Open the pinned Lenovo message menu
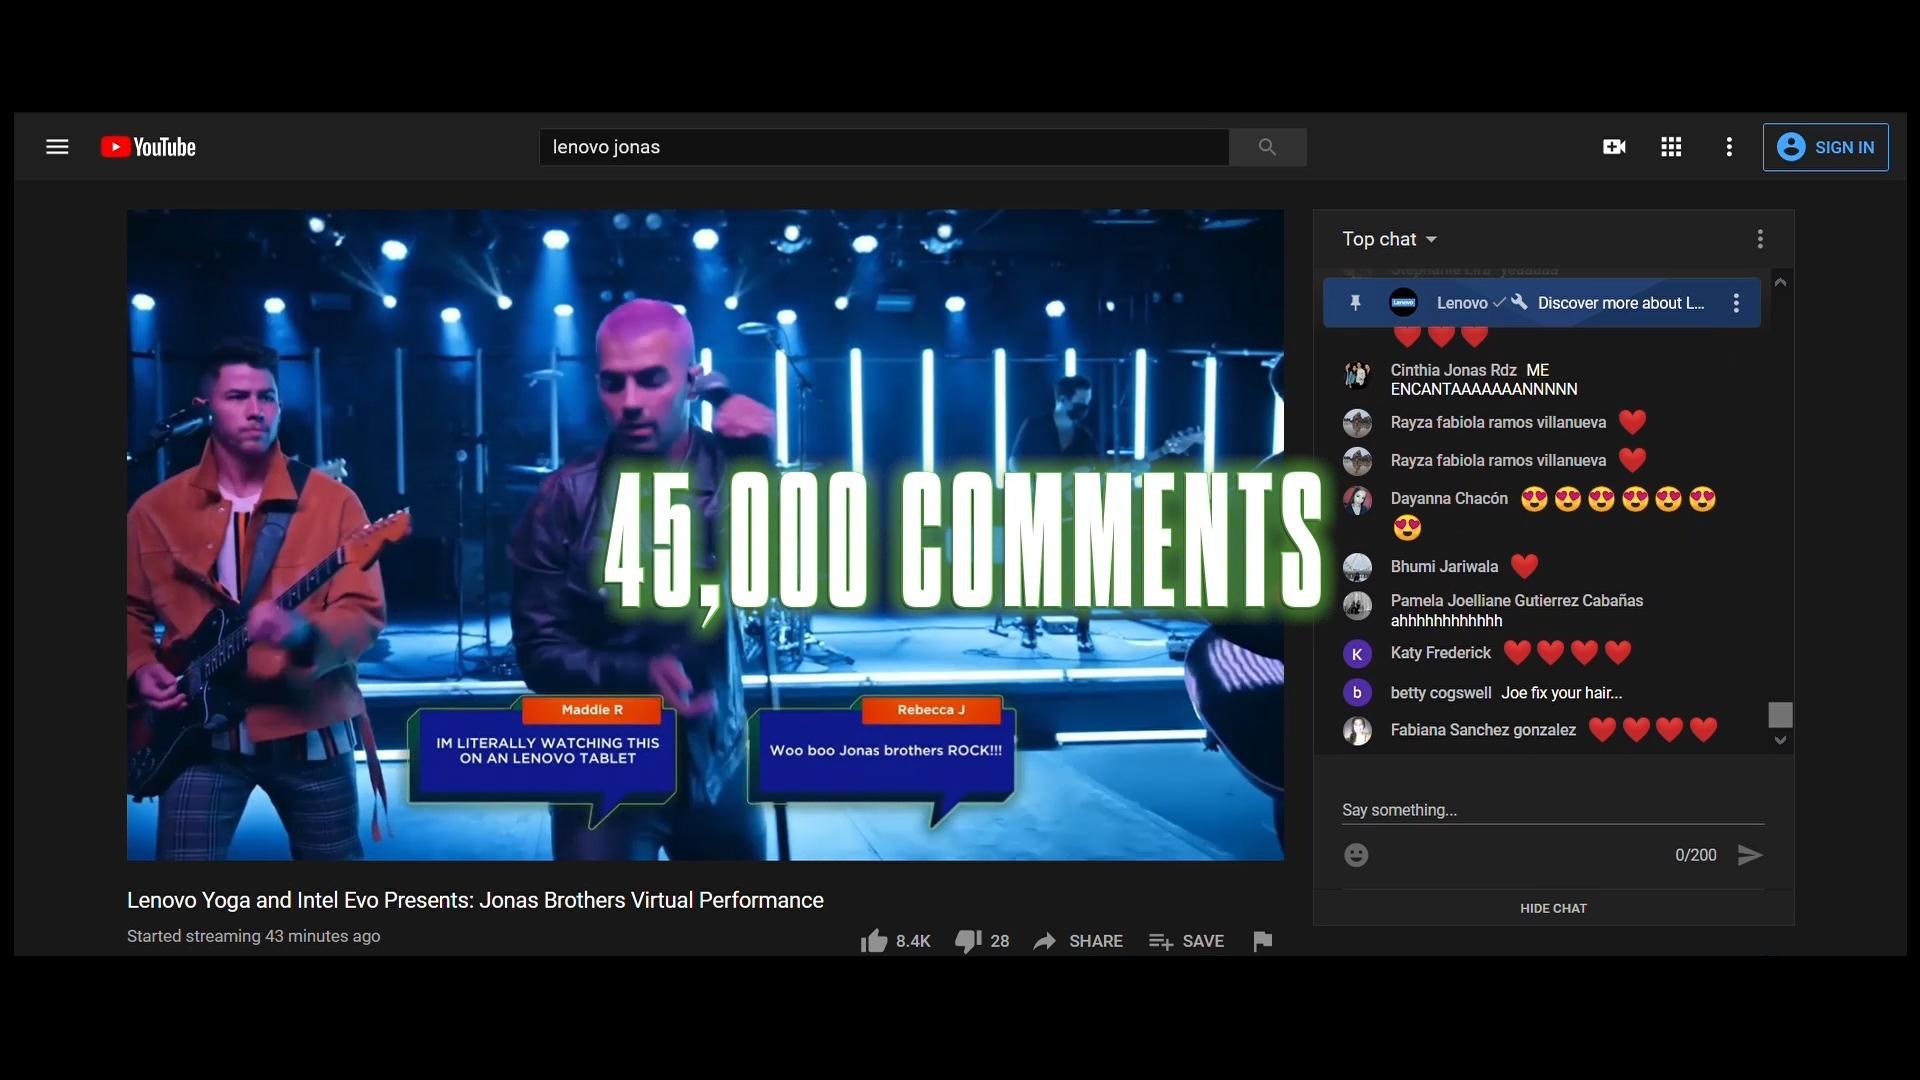The width and height of the screenshot is (1920, 1080). (x=1736, y=303)
